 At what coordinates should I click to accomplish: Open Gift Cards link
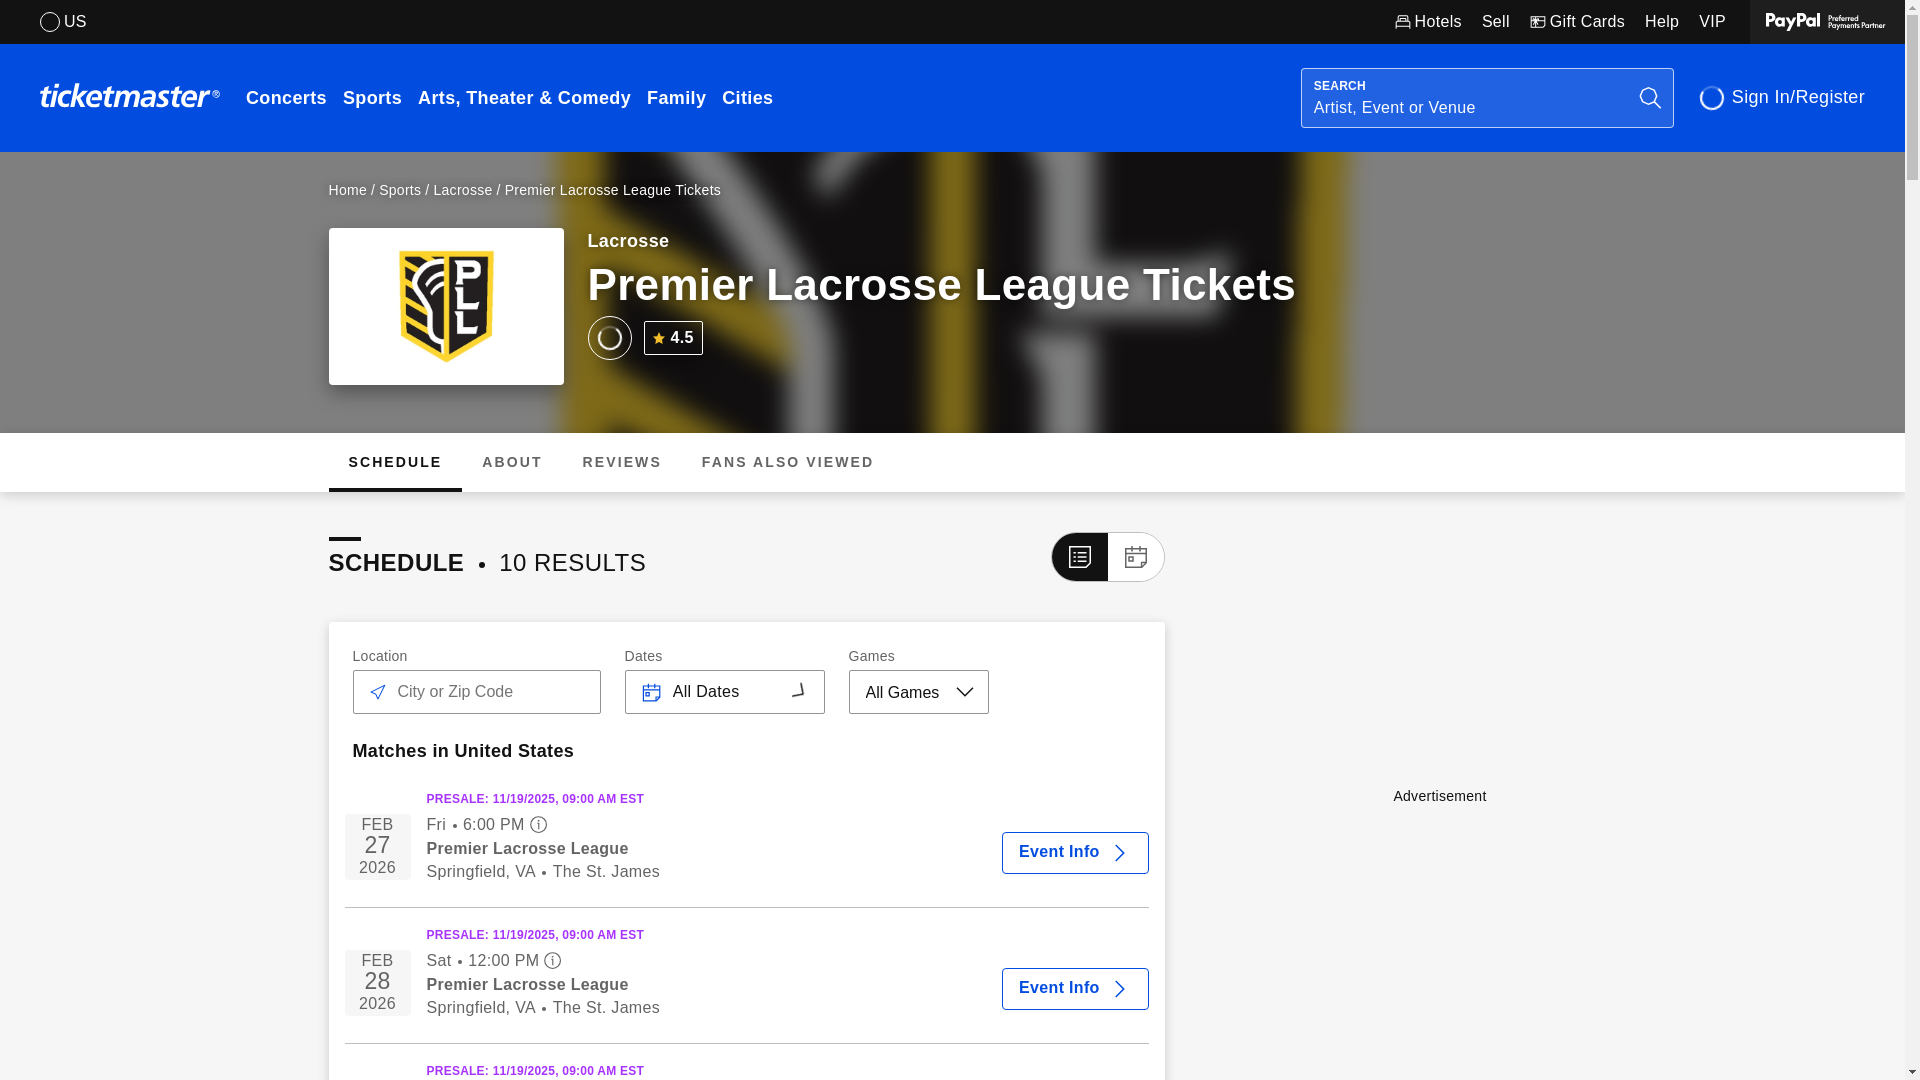pyautogui.click(x=1577, y=22)
